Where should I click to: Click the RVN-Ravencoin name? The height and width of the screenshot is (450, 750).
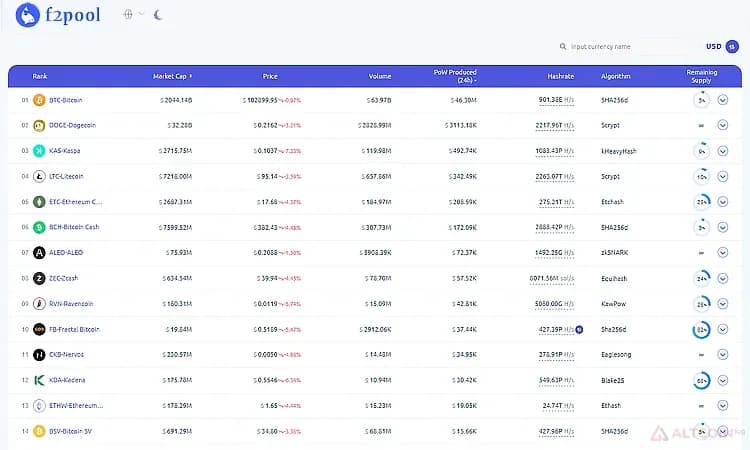(x=71, y=304)
